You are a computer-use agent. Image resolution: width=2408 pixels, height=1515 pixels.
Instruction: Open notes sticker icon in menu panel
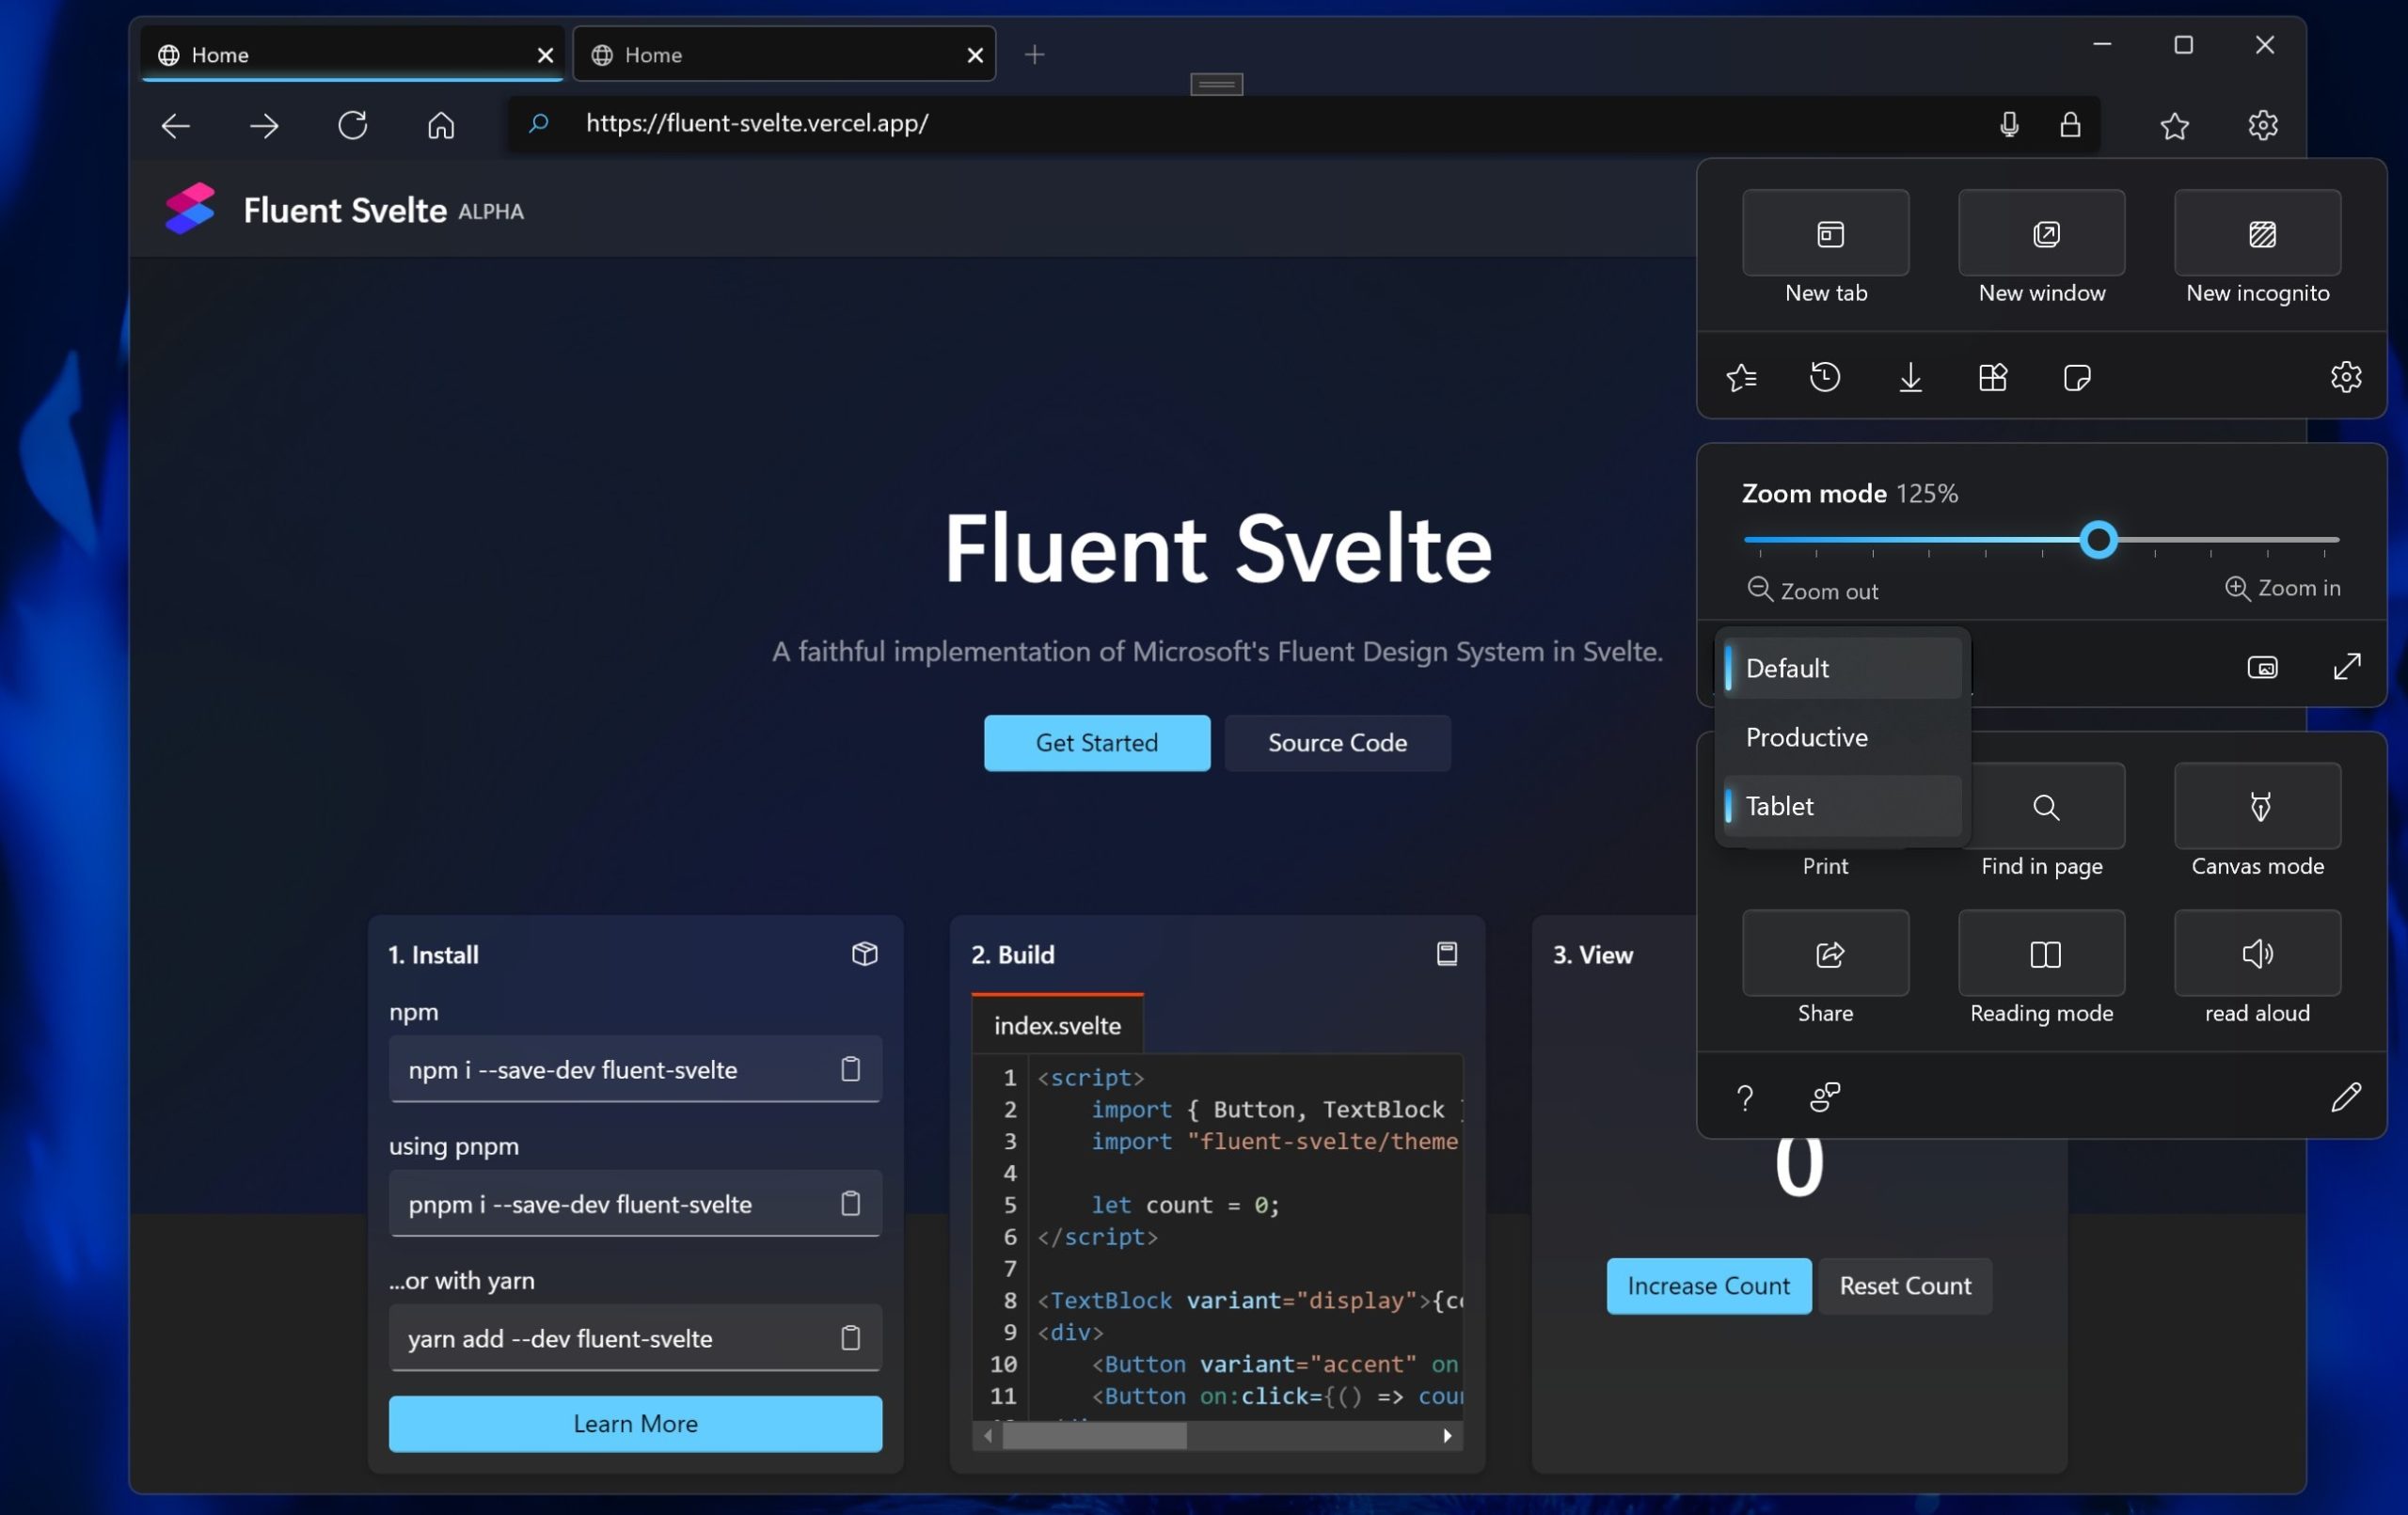[2077, 377]
